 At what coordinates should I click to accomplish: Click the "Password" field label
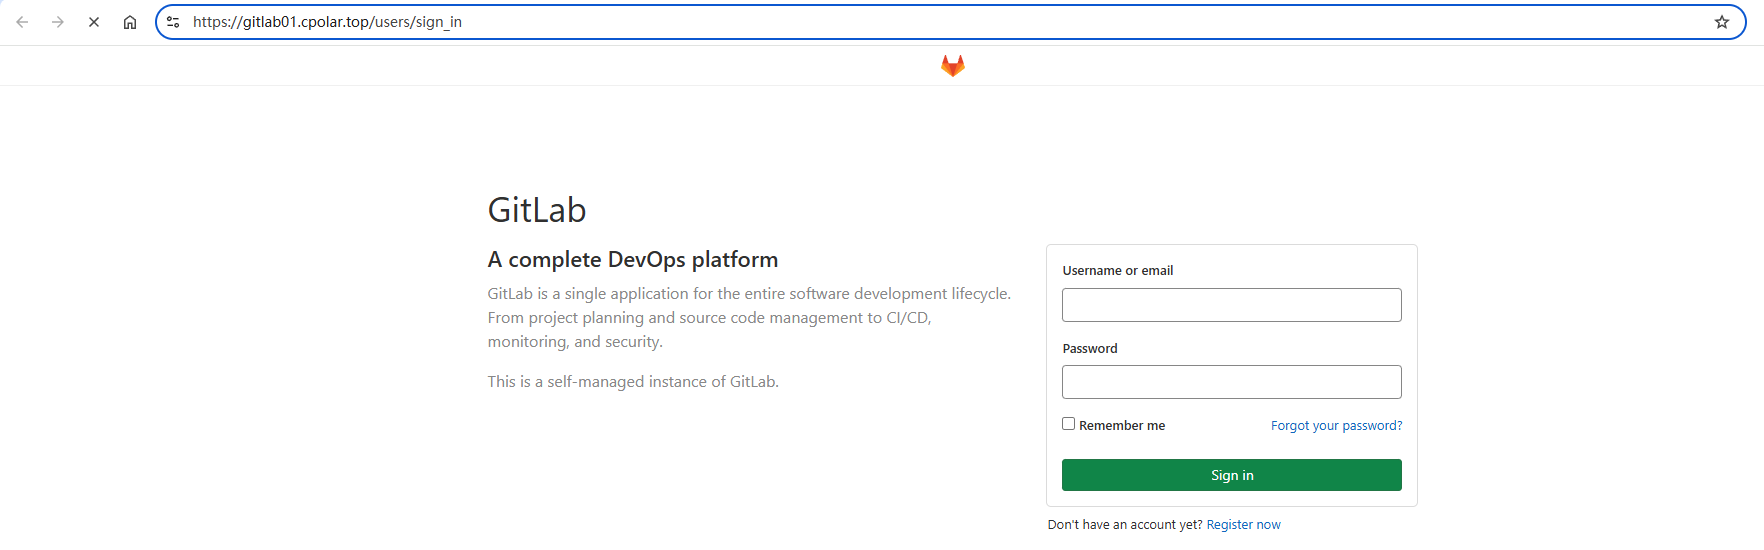[1090, 349]
